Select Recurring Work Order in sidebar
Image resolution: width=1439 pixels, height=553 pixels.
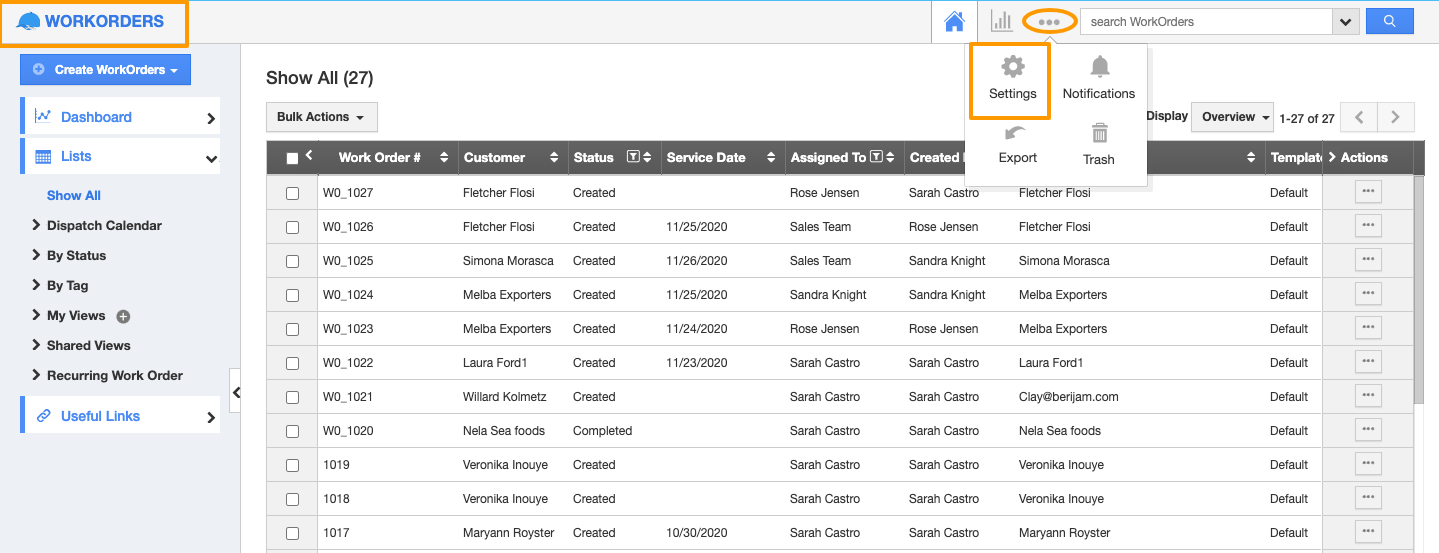114,376
